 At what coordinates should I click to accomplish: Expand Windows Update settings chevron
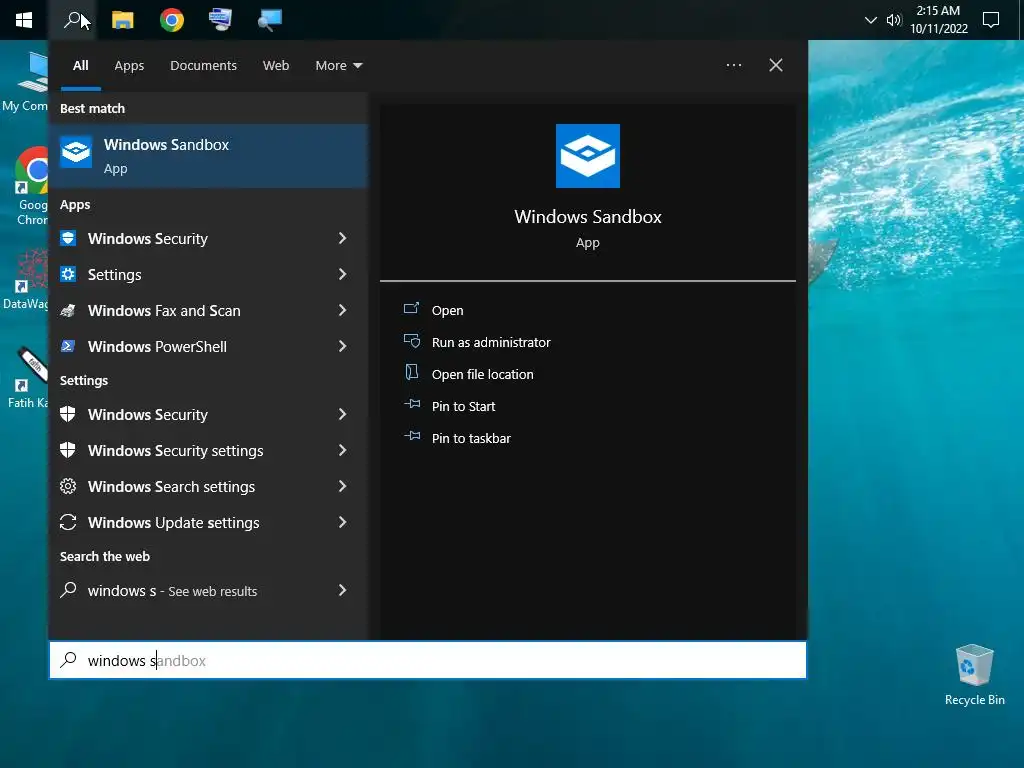click(342, 522)
